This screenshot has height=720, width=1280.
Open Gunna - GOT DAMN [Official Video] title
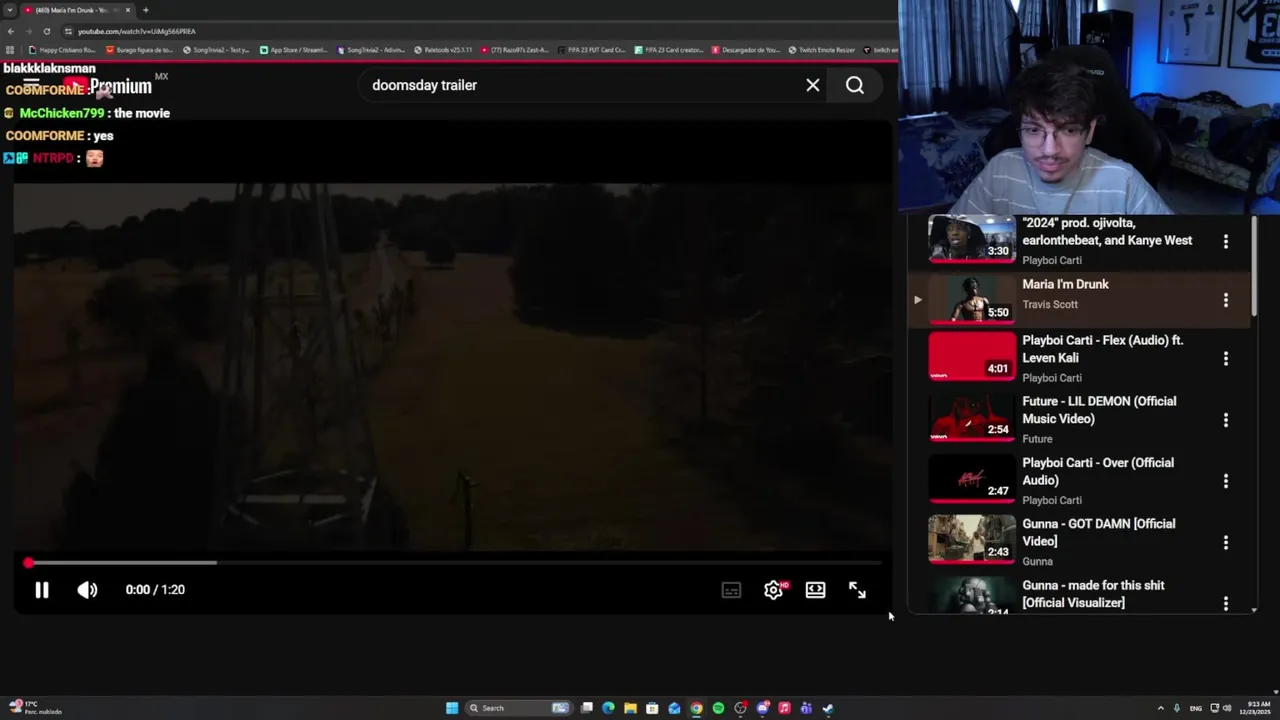[x=1098, y=532]
